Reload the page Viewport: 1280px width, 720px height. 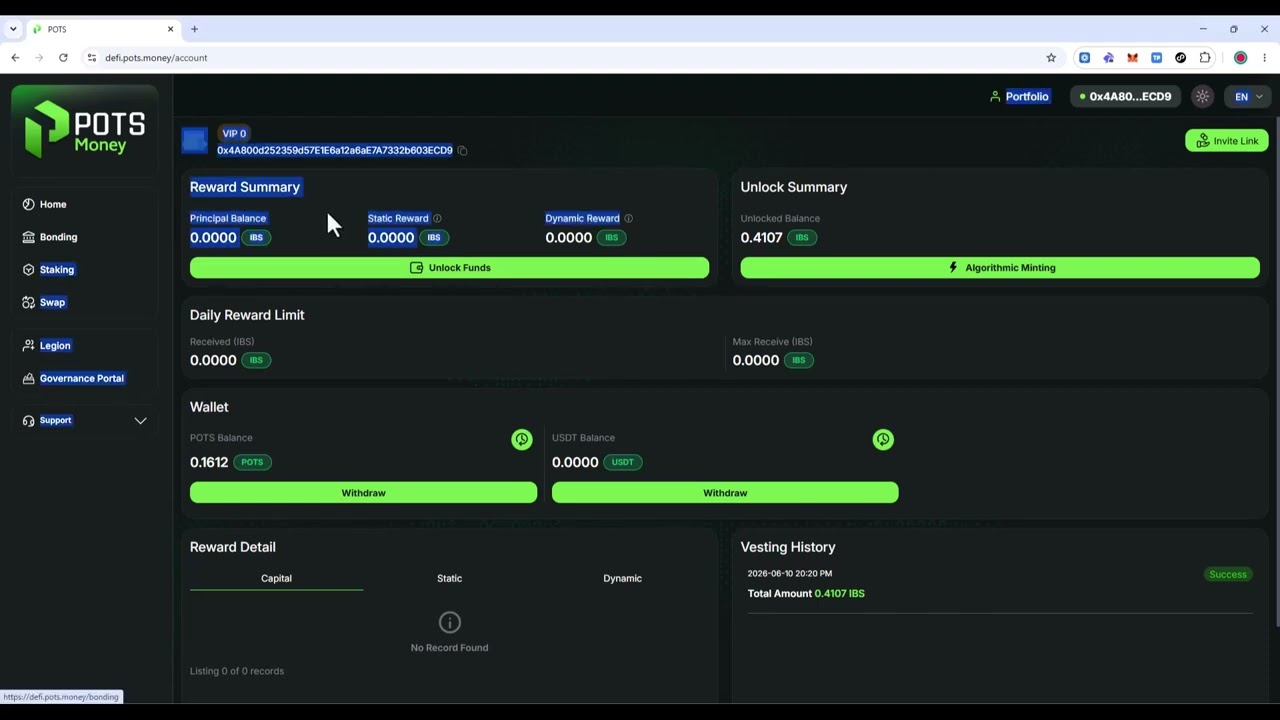63,58
